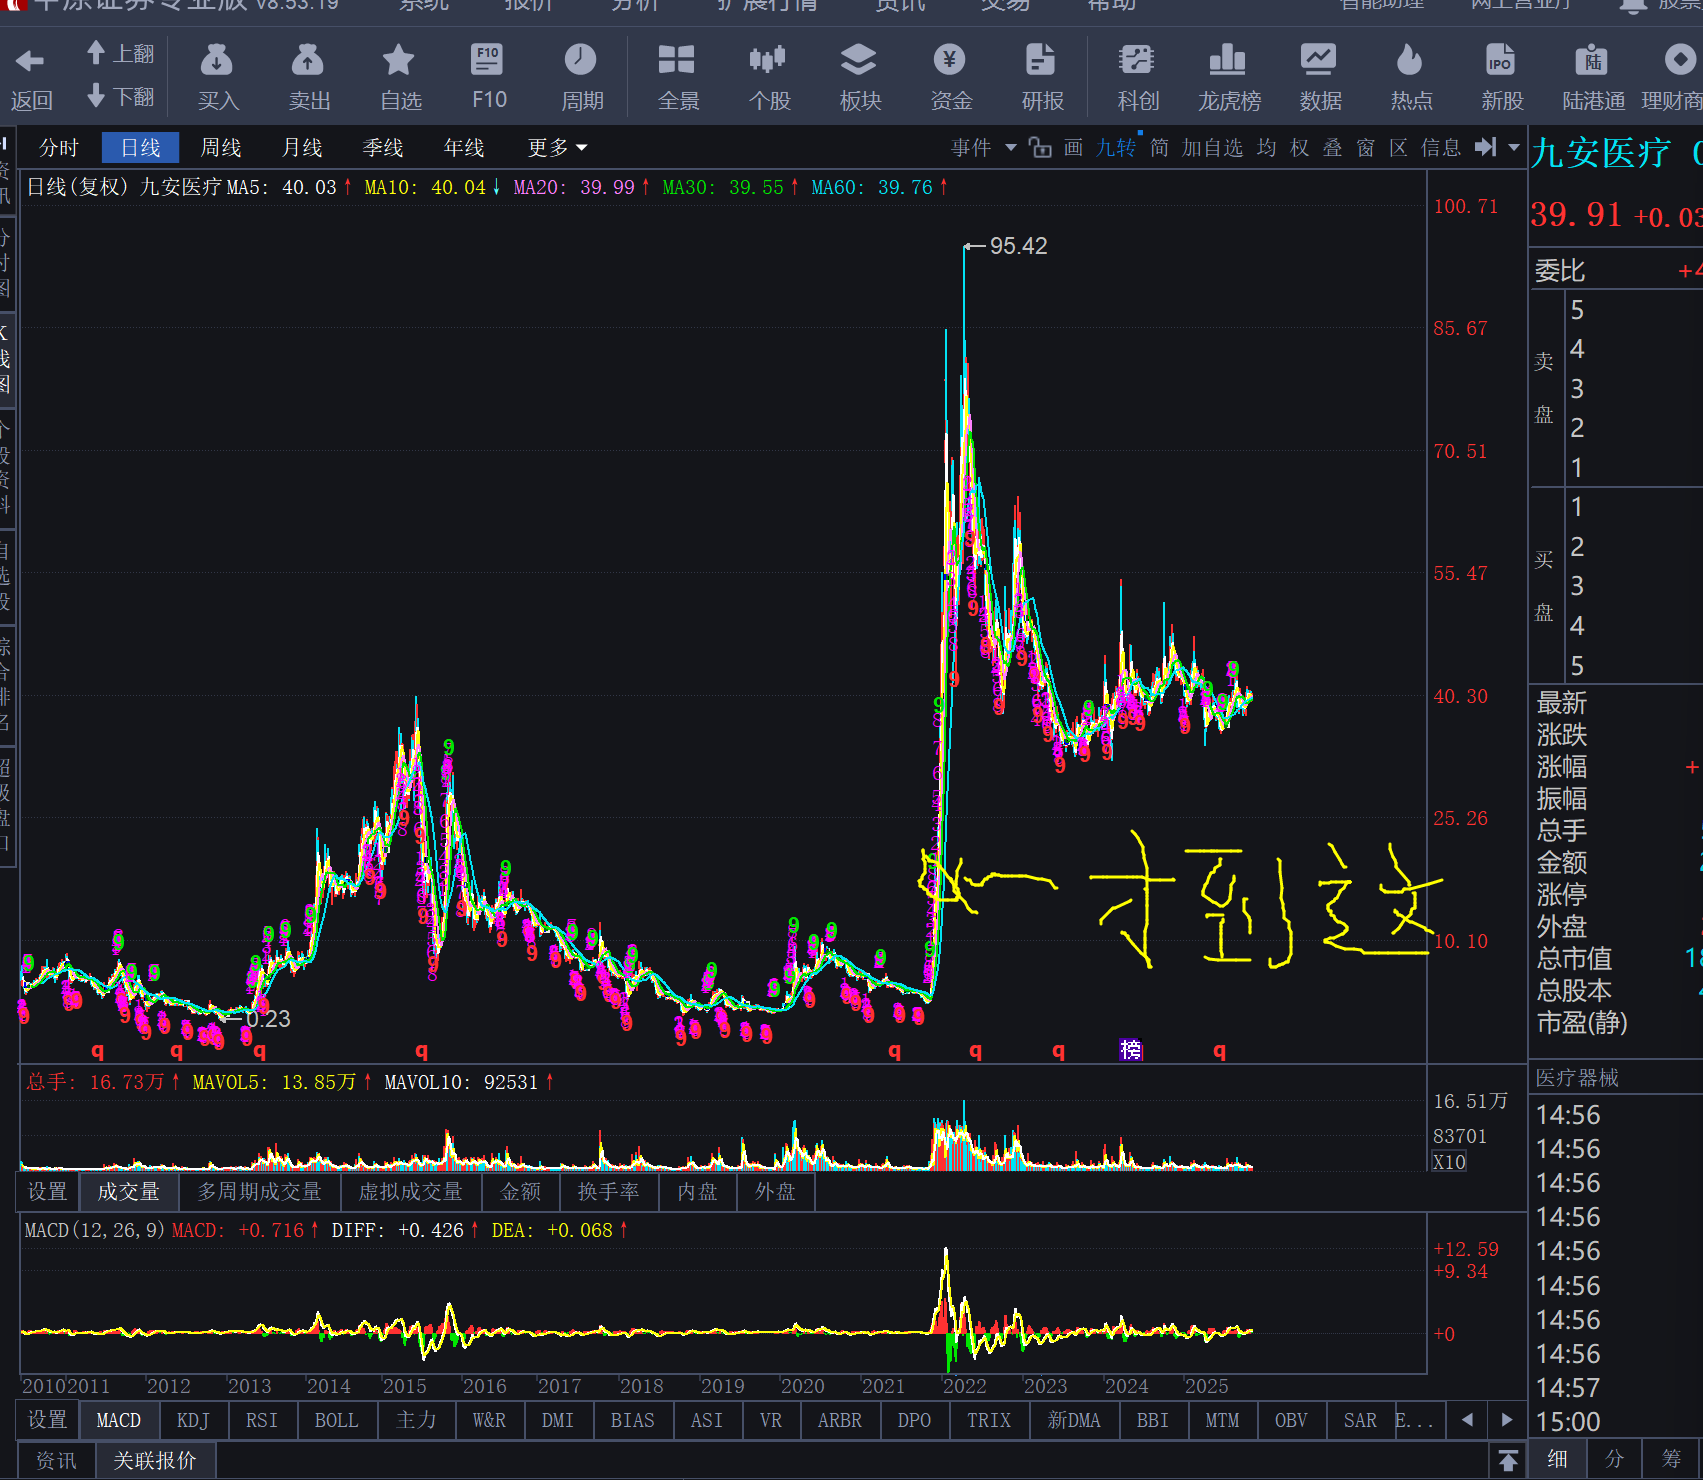Open the F10 company info icon
1703x1480 pixels.
488,62
